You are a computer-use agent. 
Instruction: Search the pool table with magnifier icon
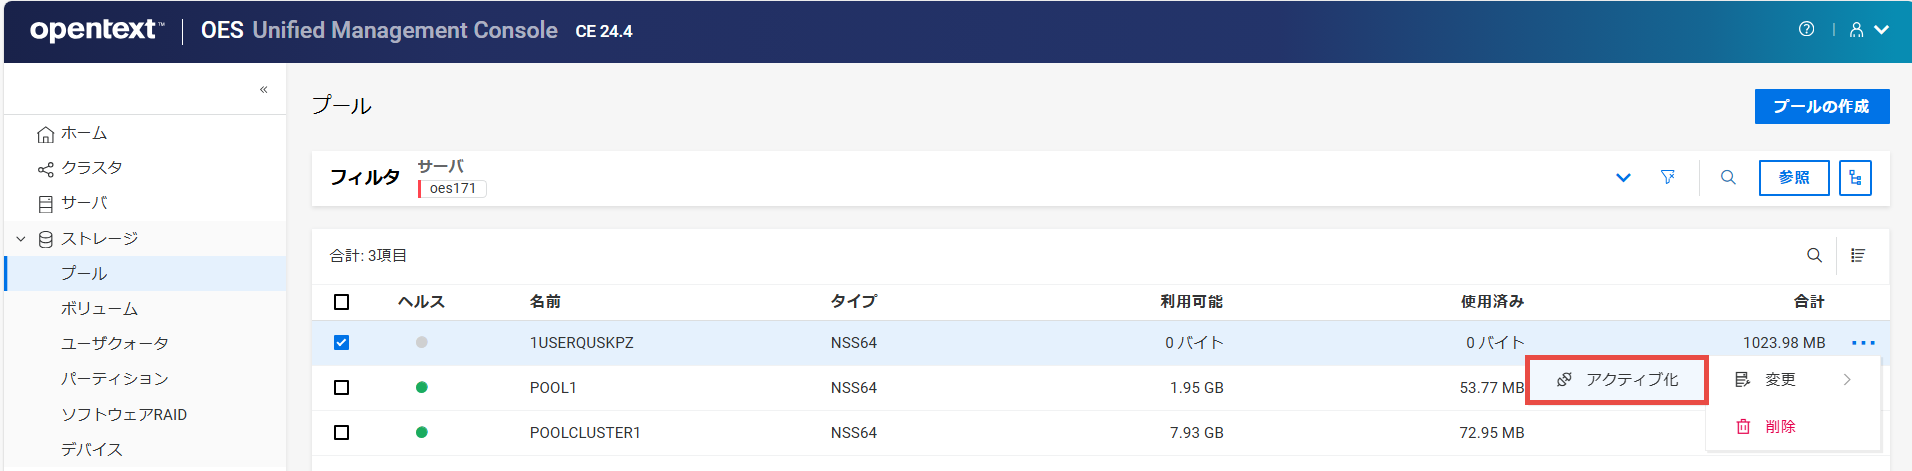pos(1814,255)
